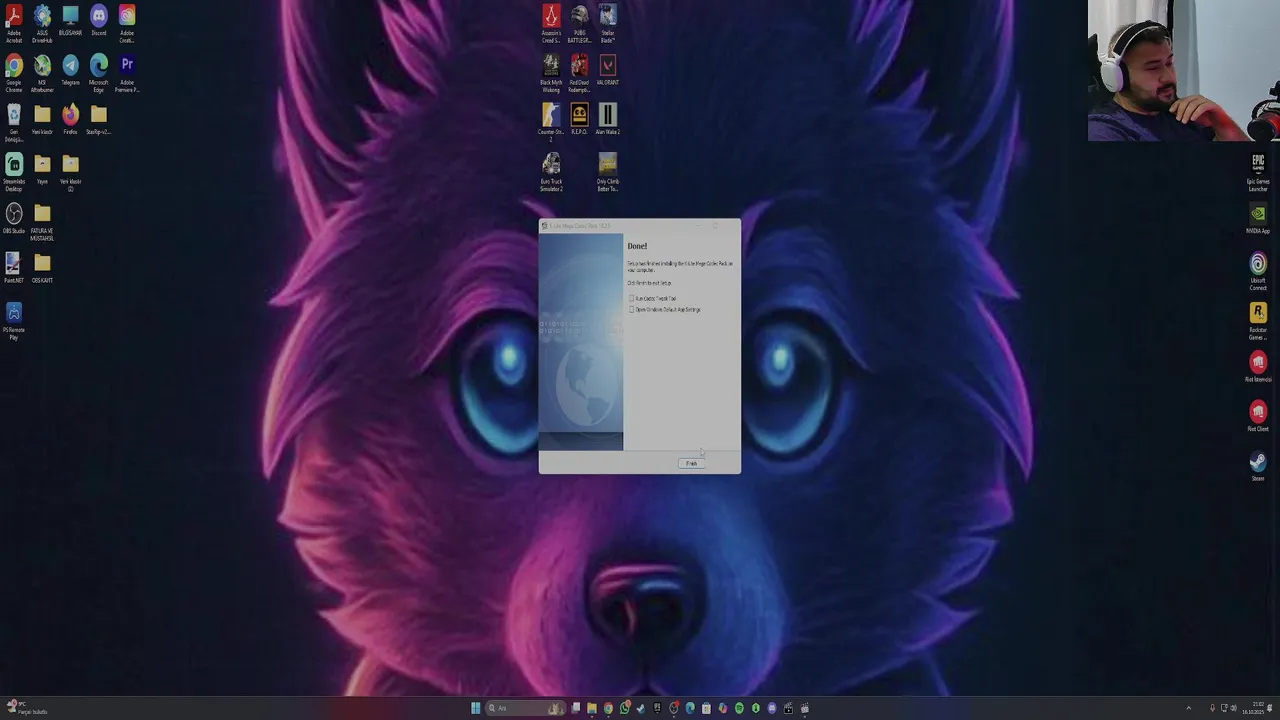Launch the Counter-Strike 2 shortcut

tap(551, 122)
